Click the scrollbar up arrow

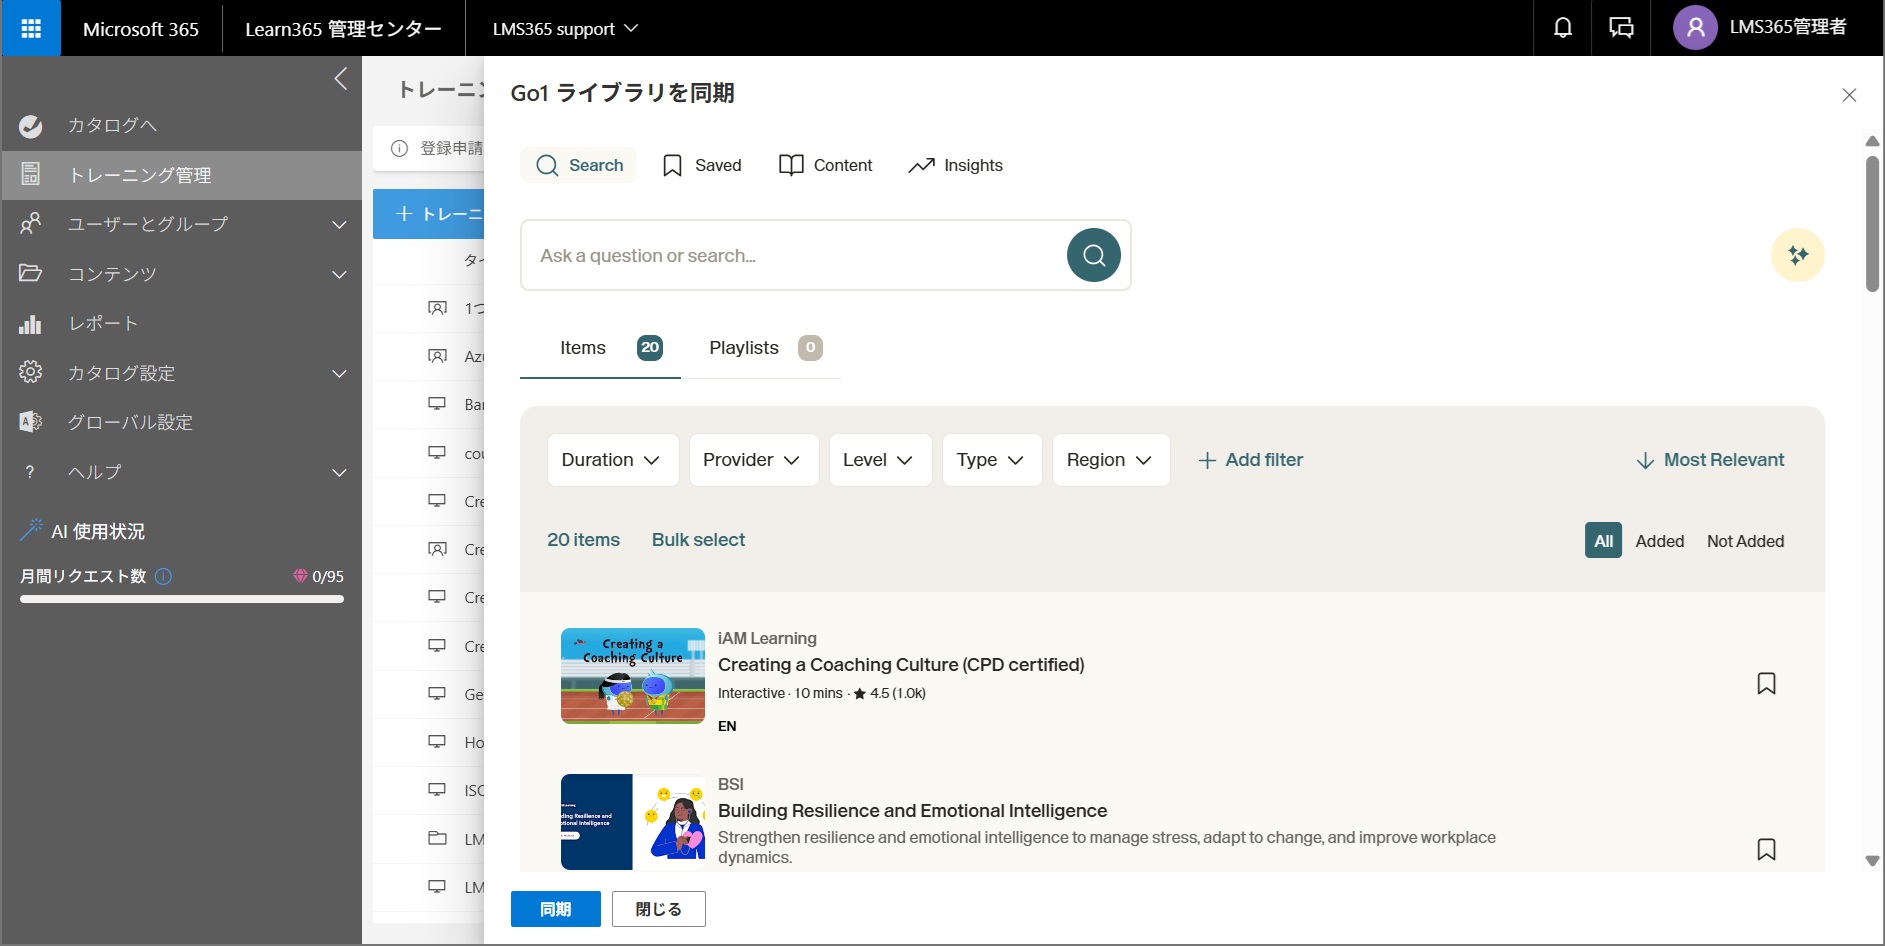coord(1872,141)
